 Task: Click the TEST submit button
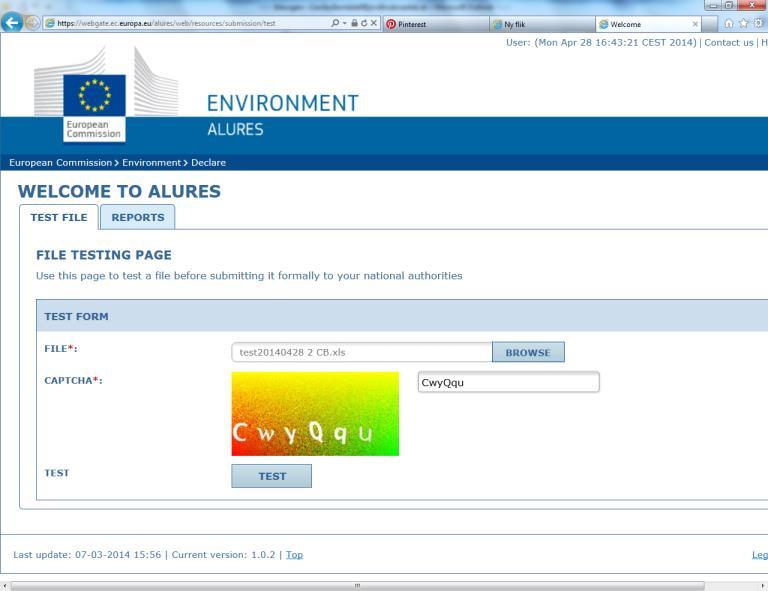click(x=271, y=476)
